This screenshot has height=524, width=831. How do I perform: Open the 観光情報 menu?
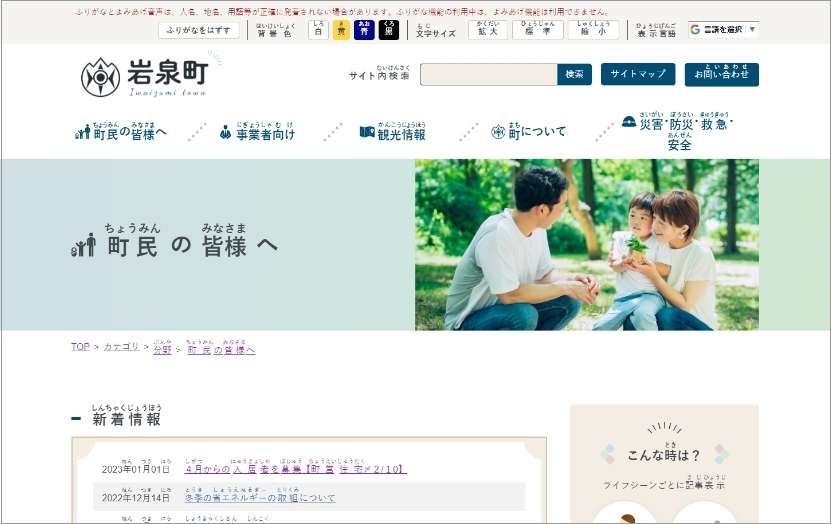(393, 131)
